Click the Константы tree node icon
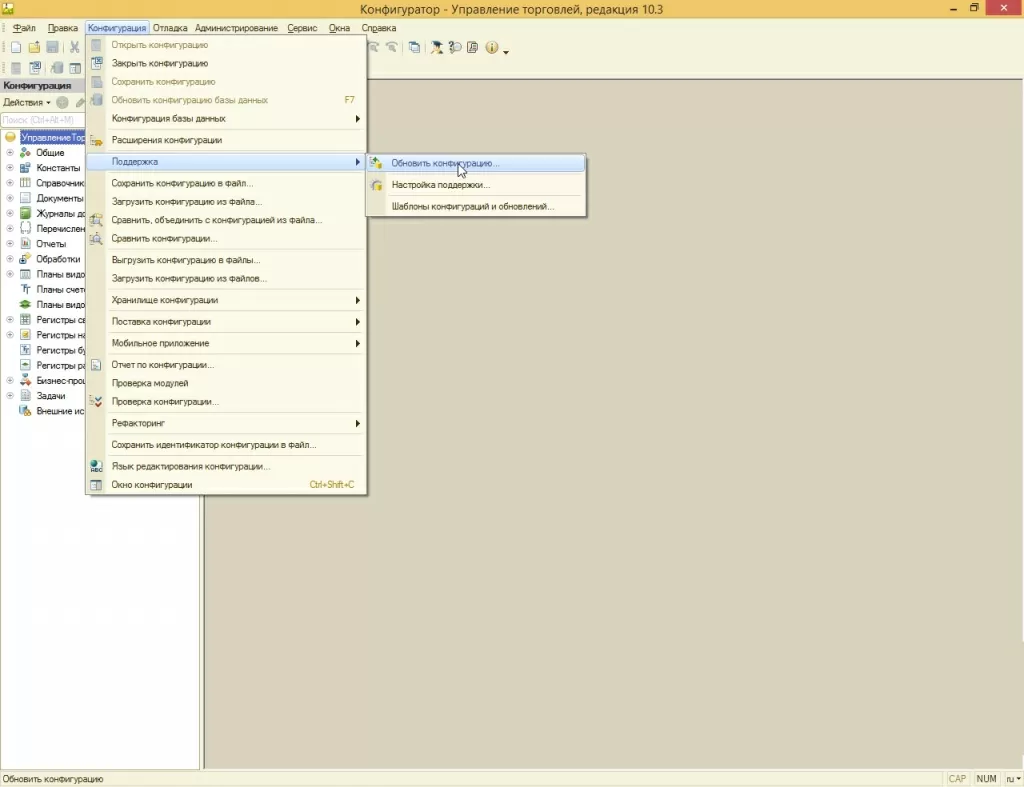 coord(25,168)
